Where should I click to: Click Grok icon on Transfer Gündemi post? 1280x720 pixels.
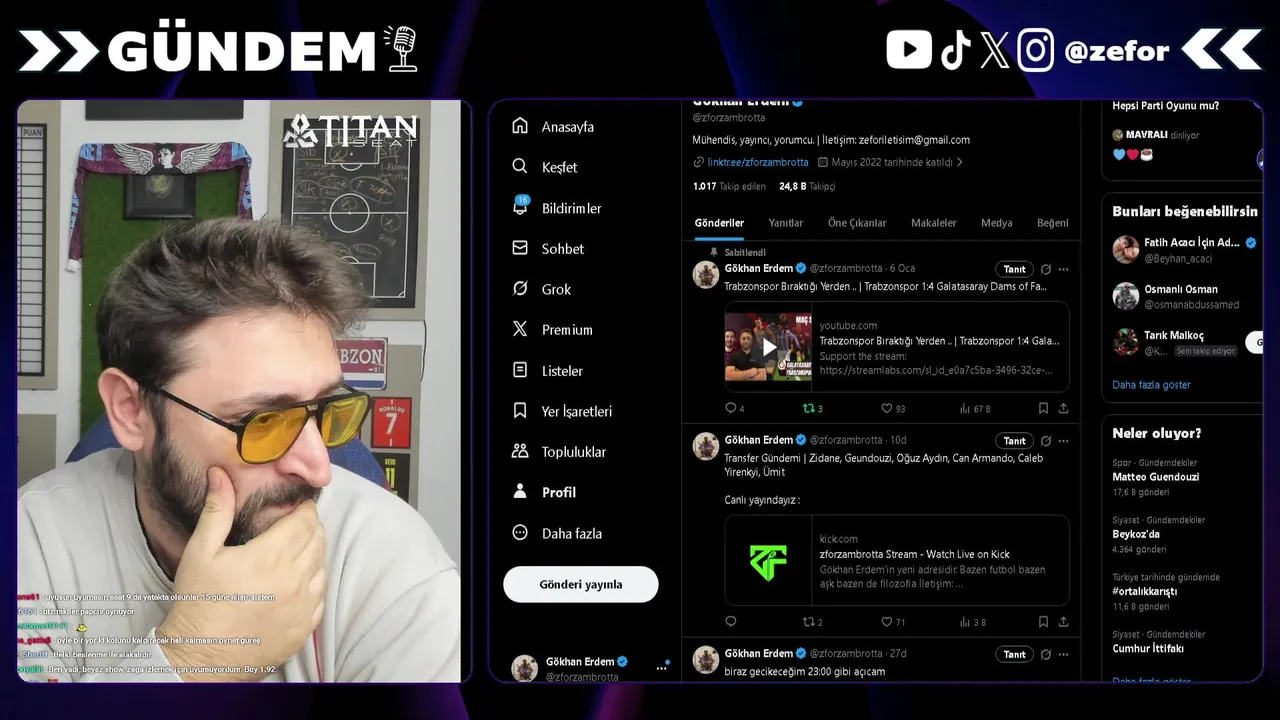click(x=1046, y=441)
